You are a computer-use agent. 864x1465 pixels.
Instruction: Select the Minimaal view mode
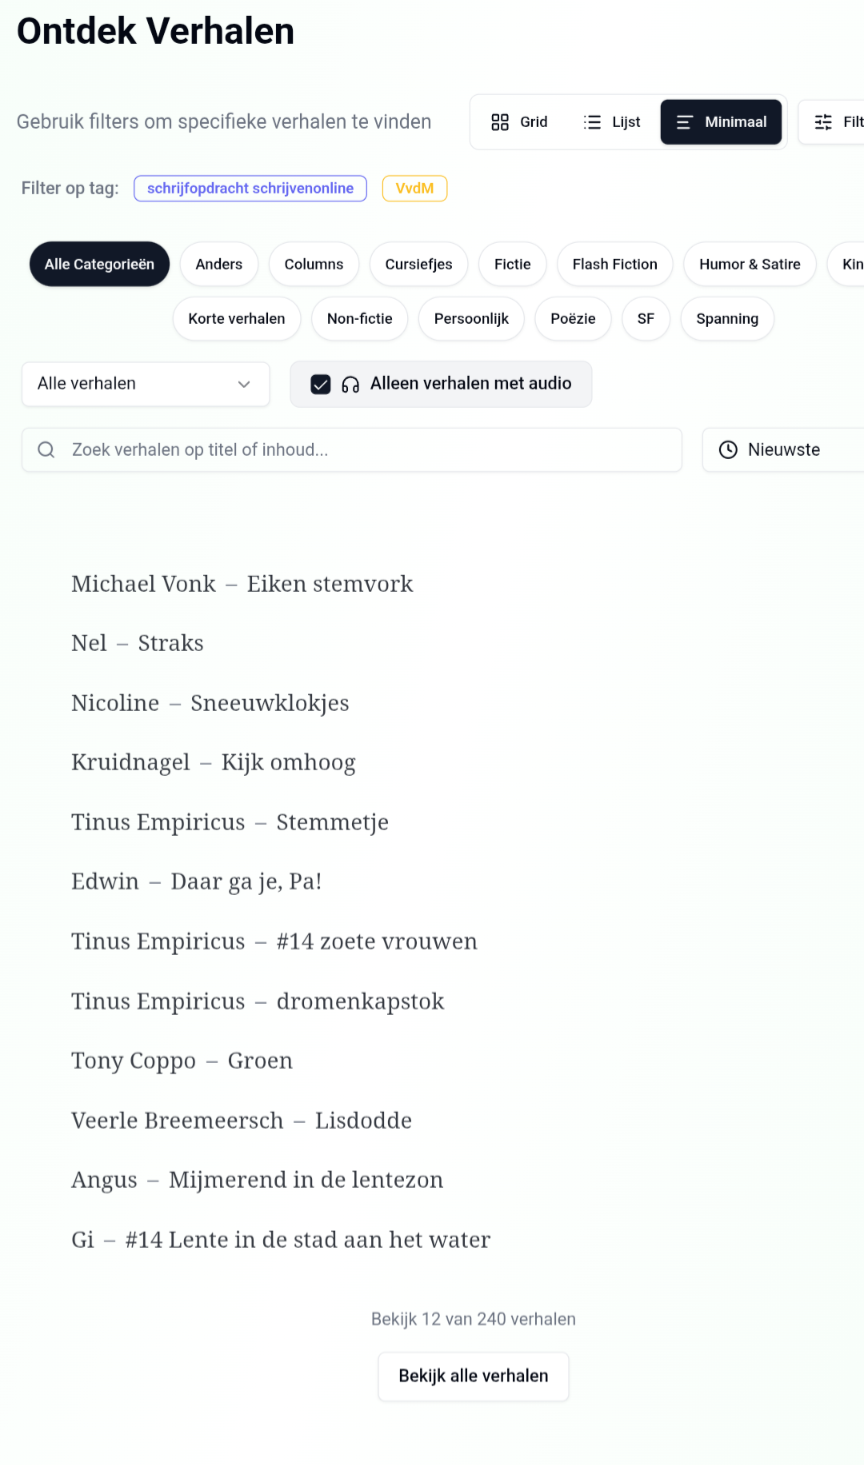[x=721, y=122]
